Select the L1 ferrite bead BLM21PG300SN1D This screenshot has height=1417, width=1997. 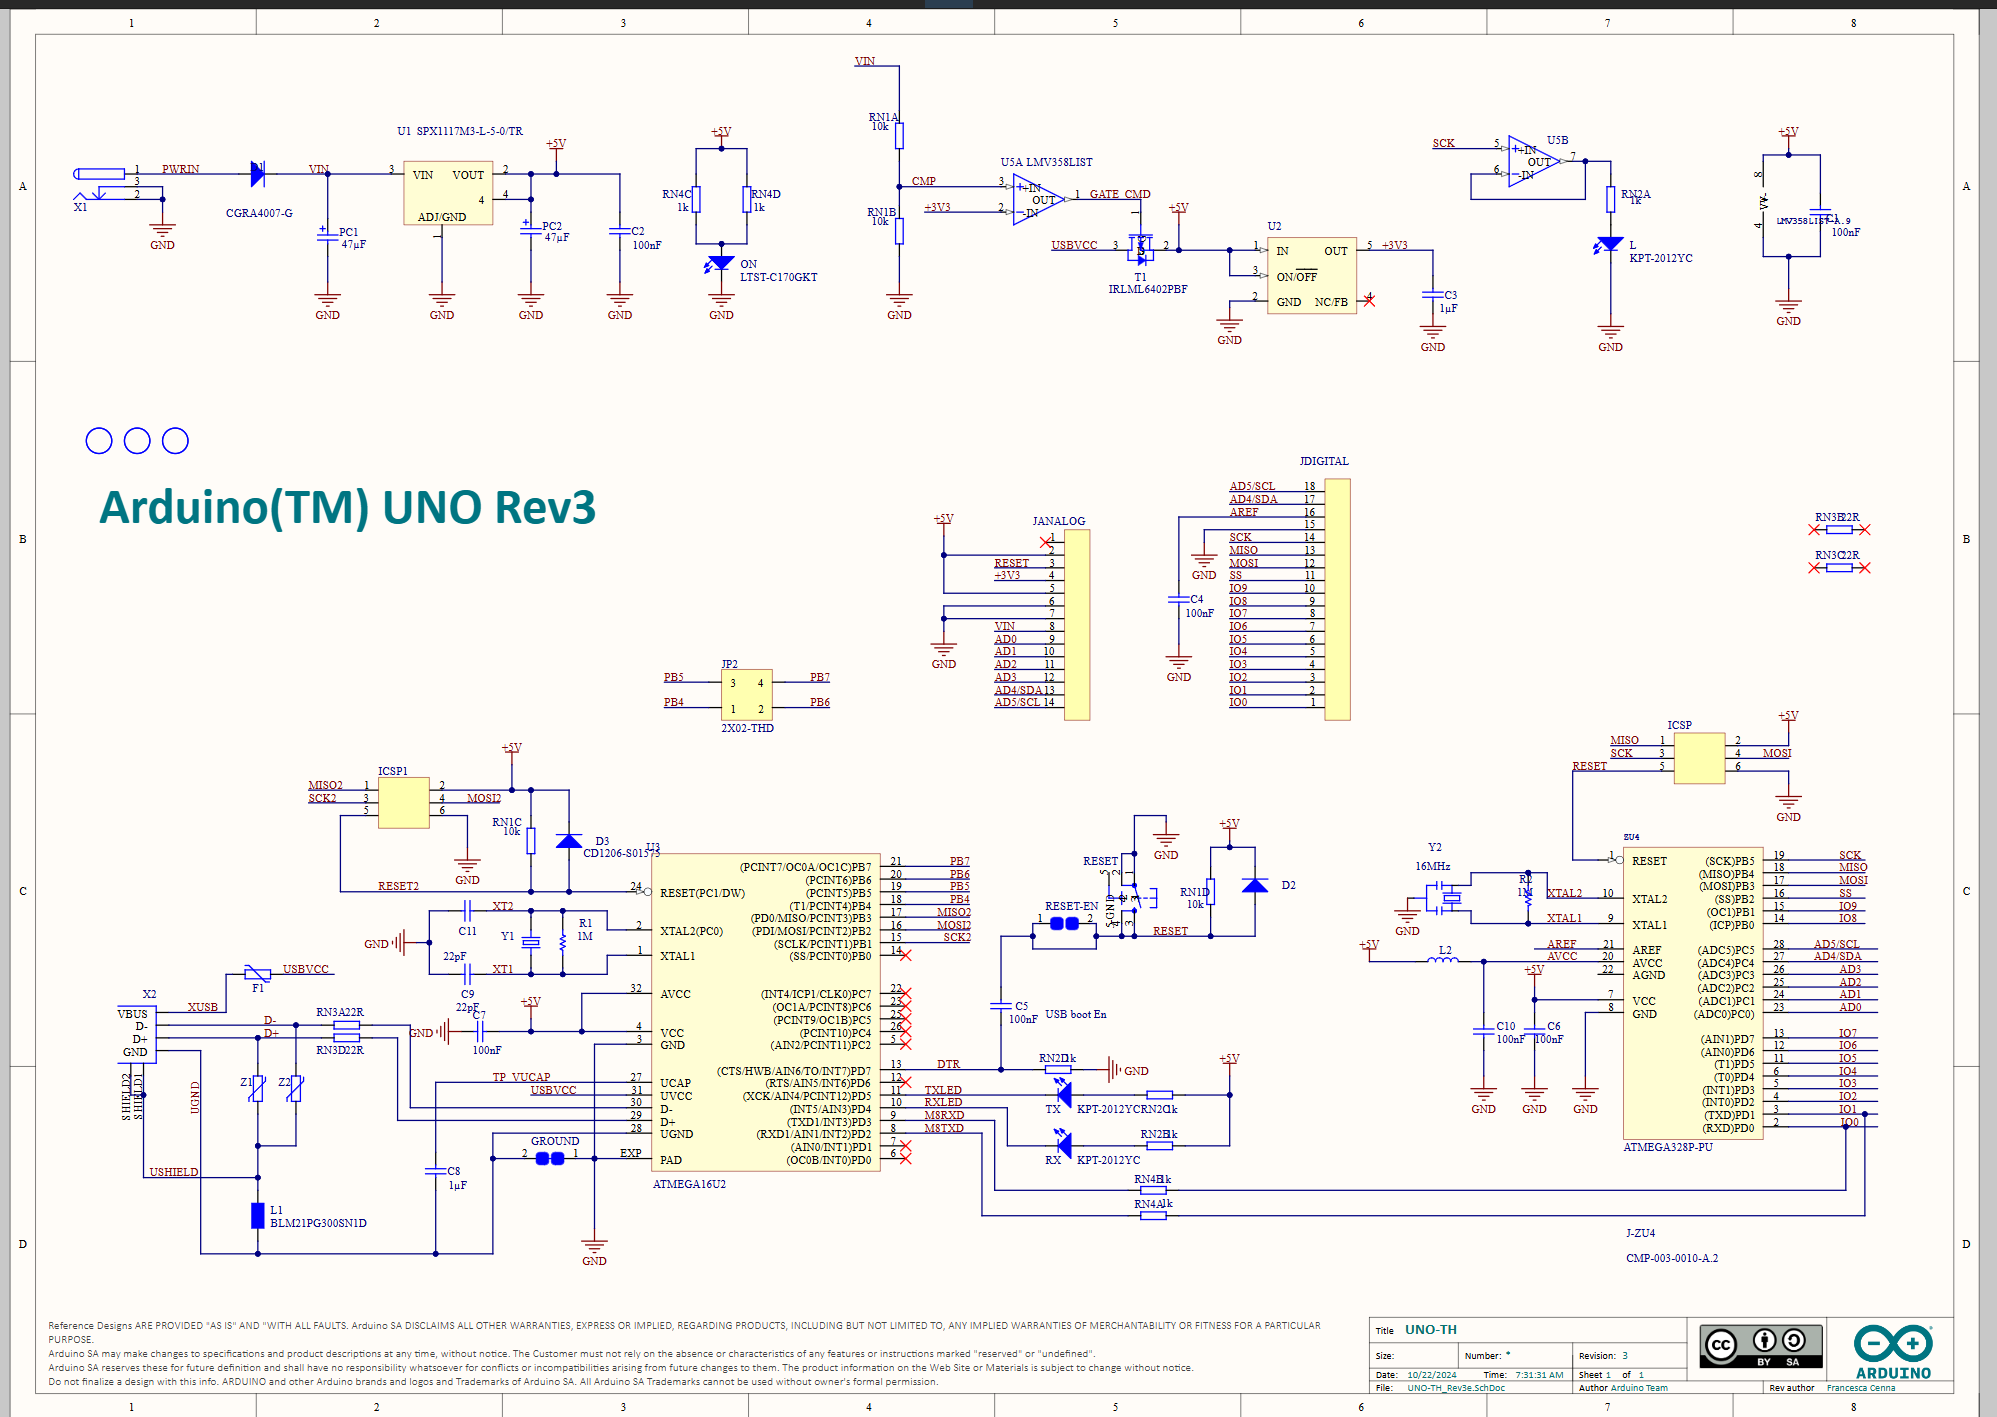tap(256, 1213)
